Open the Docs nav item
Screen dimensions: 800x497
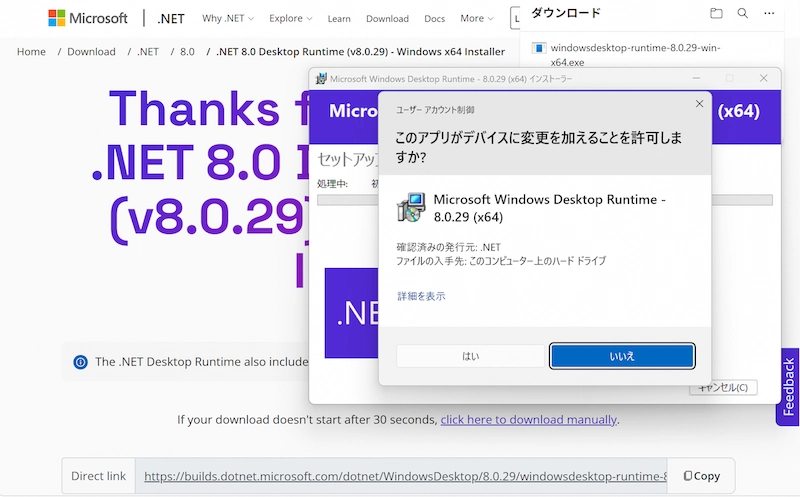point(434,19)
